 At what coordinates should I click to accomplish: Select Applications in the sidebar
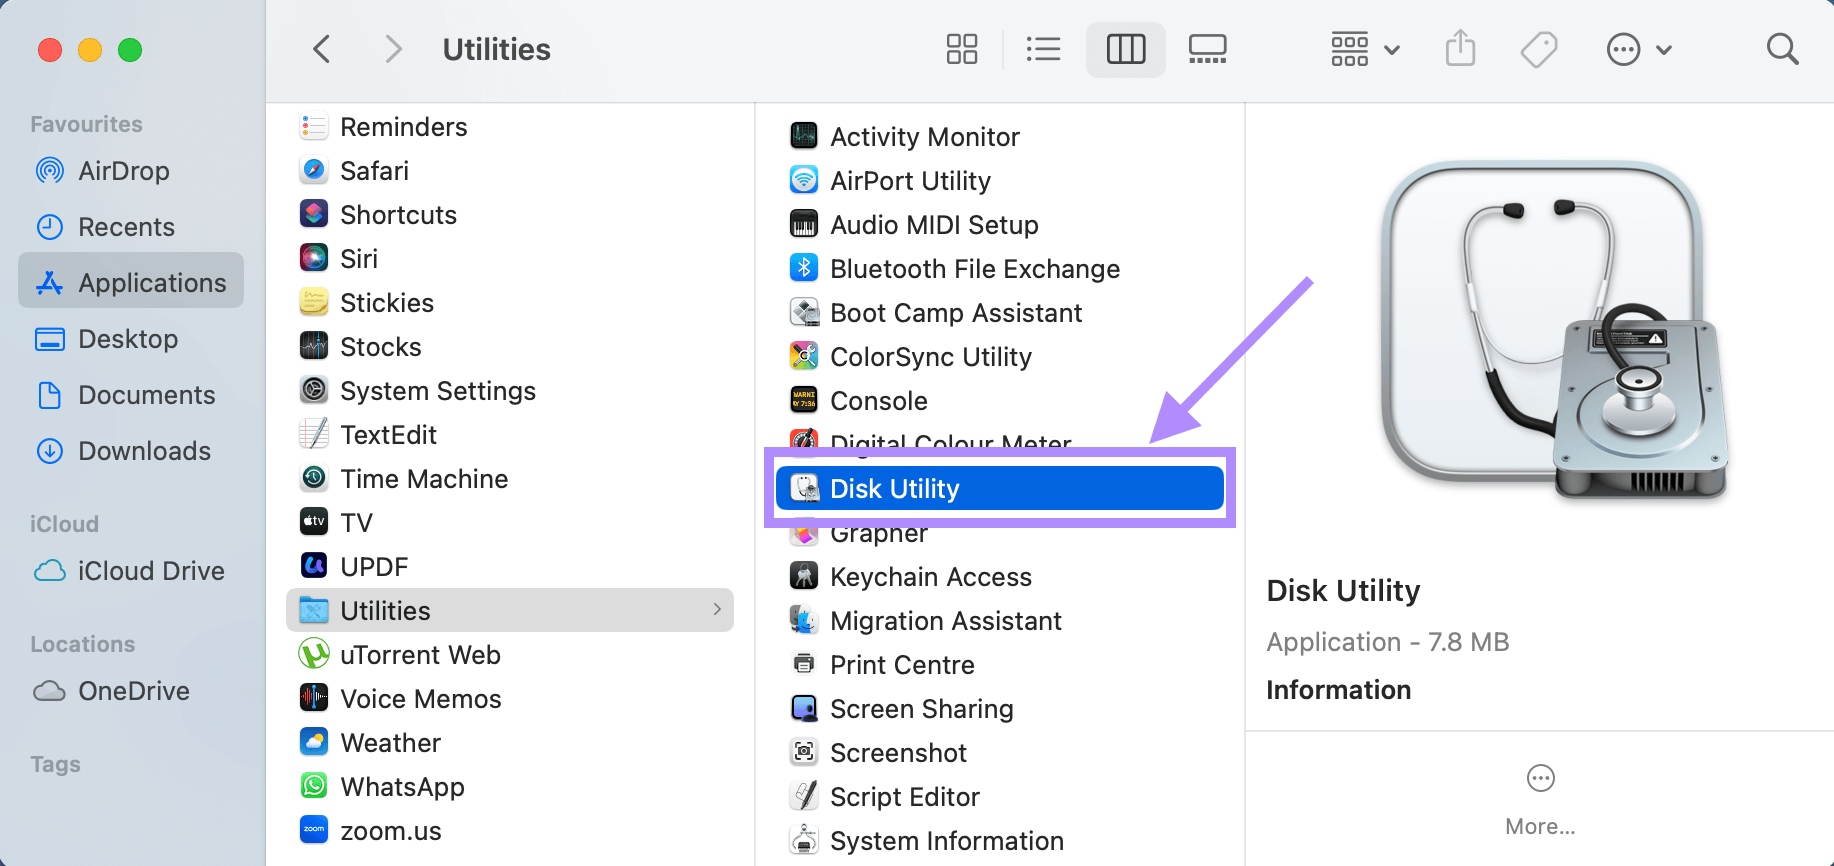click(x=131, y=280)
